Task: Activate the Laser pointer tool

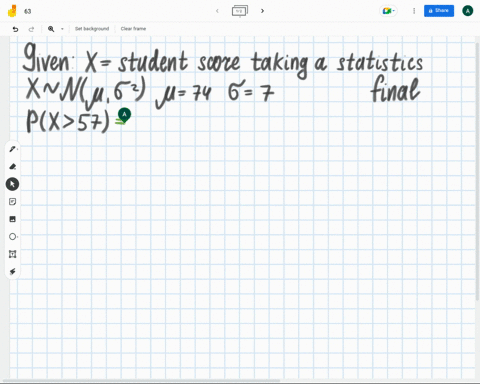Action: point(13,272)
